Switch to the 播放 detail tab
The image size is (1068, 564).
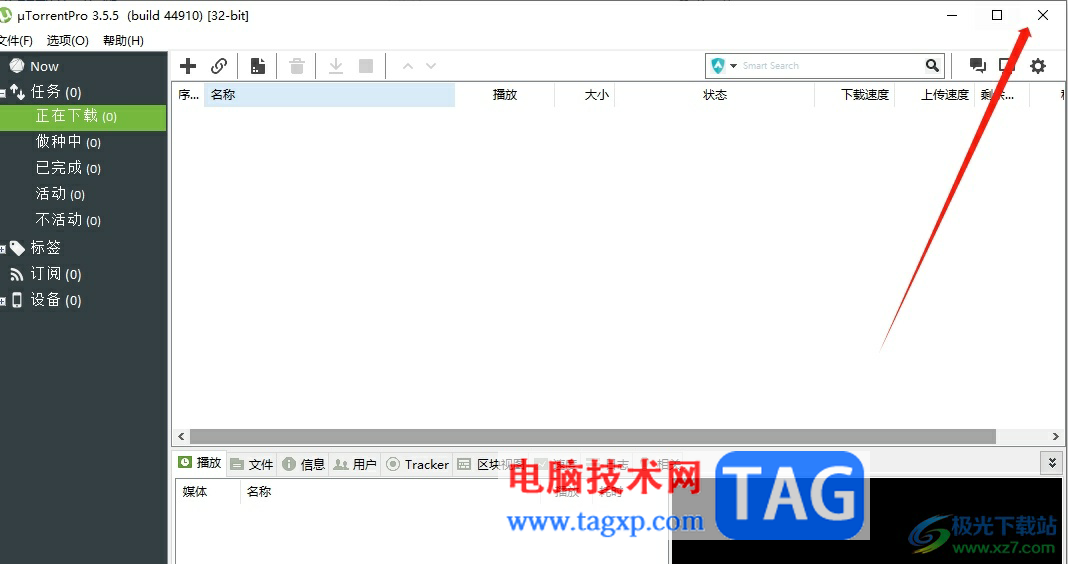click(x=200, y=463)
